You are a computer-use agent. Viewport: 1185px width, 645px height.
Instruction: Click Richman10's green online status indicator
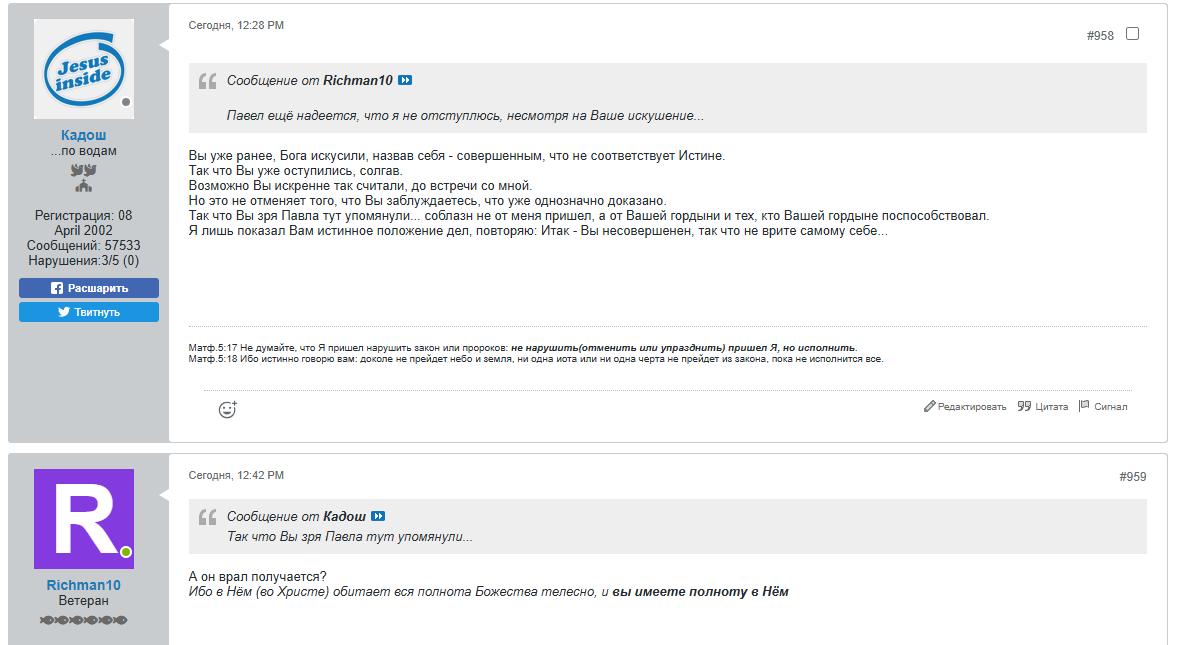tap(126, 552)
